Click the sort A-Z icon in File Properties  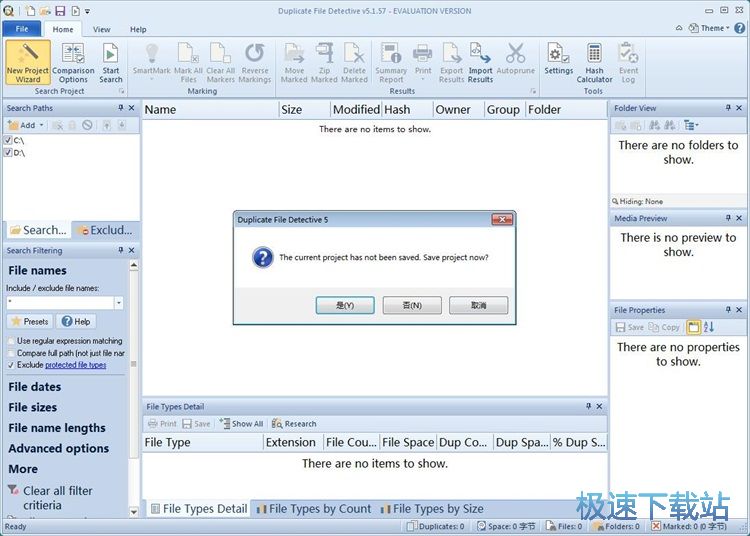pos(709,327)
